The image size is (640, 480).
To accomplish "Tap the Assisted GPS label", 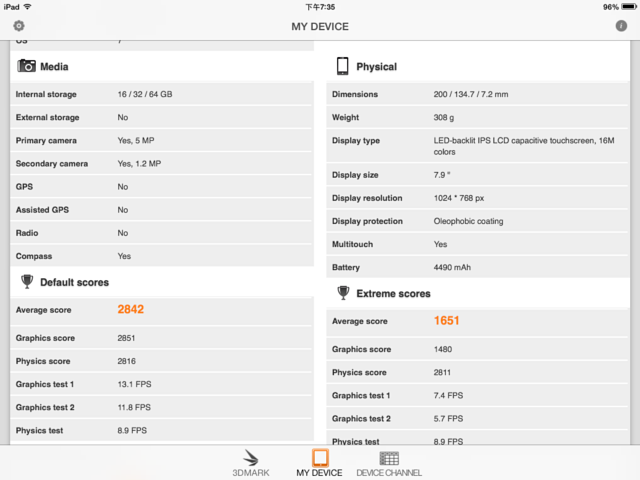I will [42, 210].
